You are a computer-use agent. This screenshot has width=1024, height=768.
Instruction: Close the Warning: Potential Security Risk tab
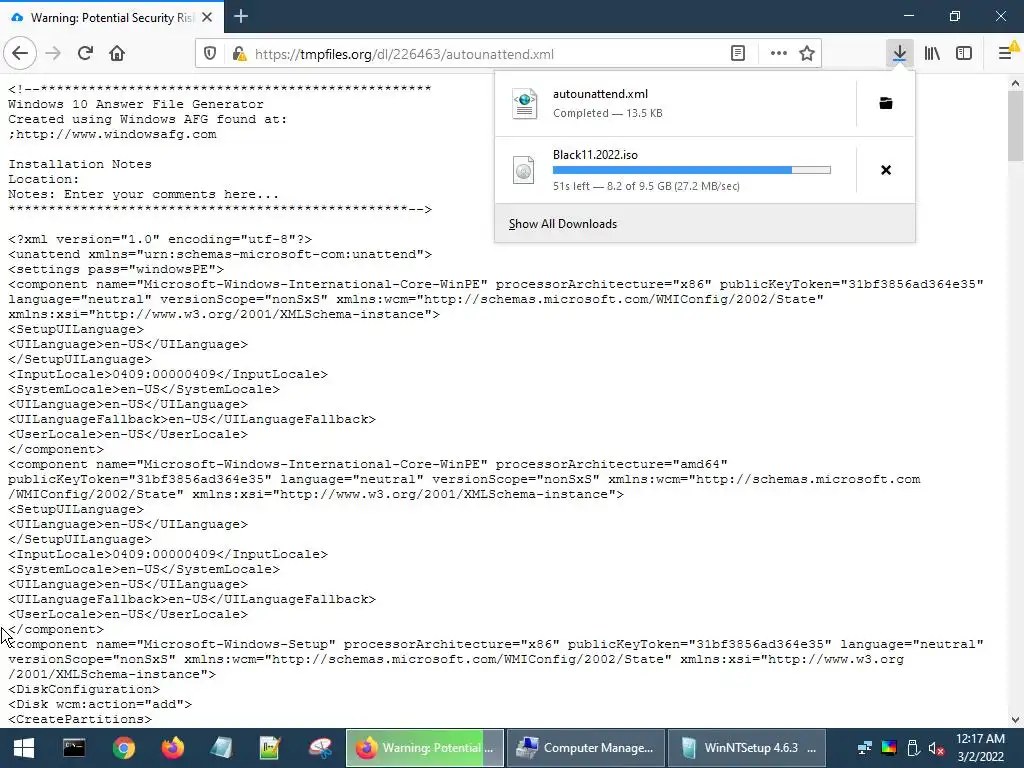pyautogui.click(x=207, y=18)
